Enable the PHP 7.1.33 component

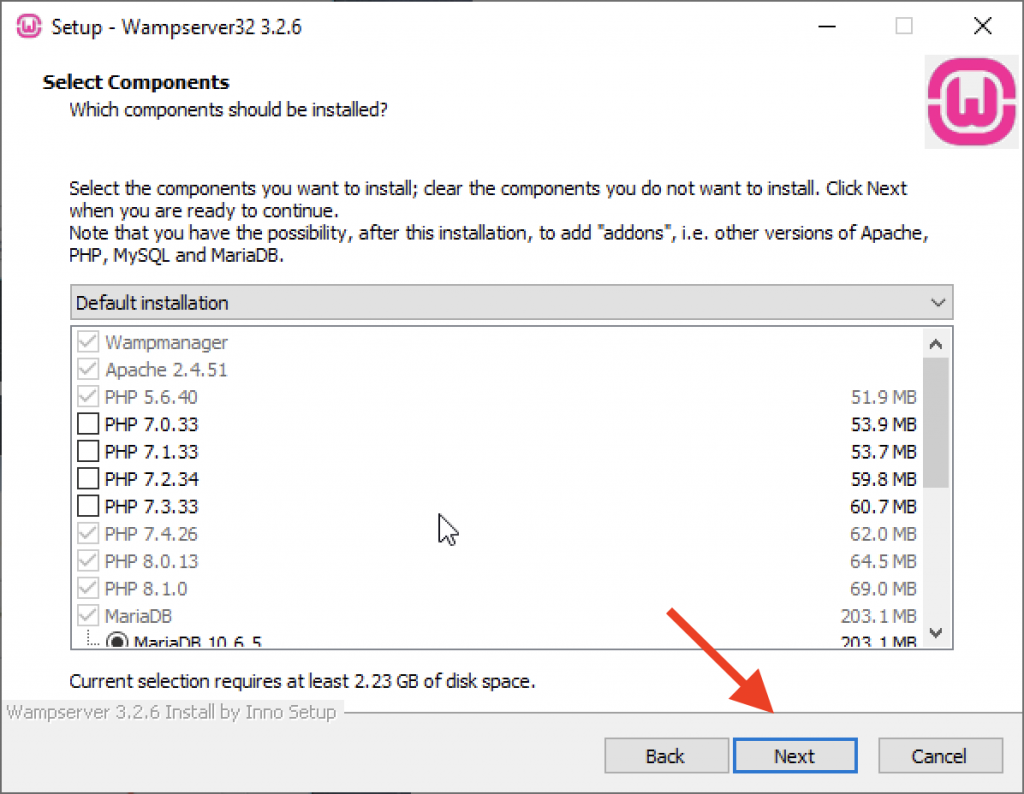[88, 451]
